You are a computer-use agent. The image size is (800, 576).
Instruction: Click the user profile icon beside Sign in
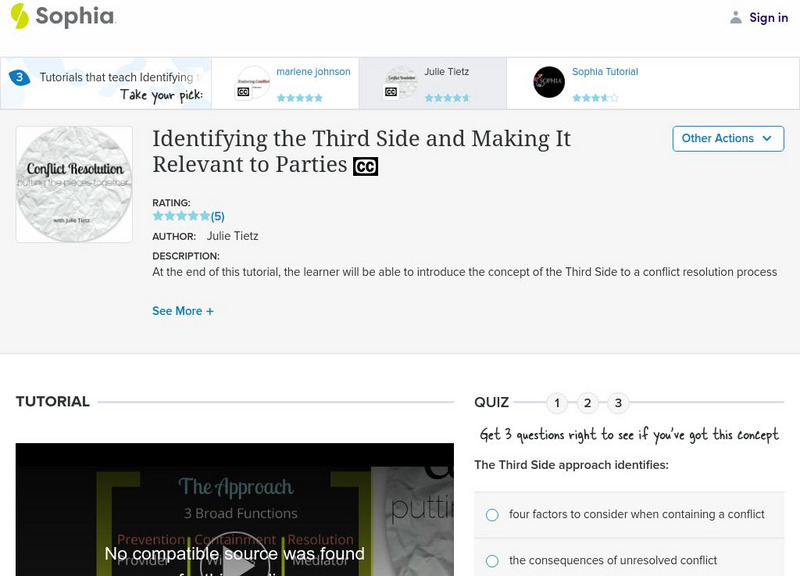tap(735, 17)
